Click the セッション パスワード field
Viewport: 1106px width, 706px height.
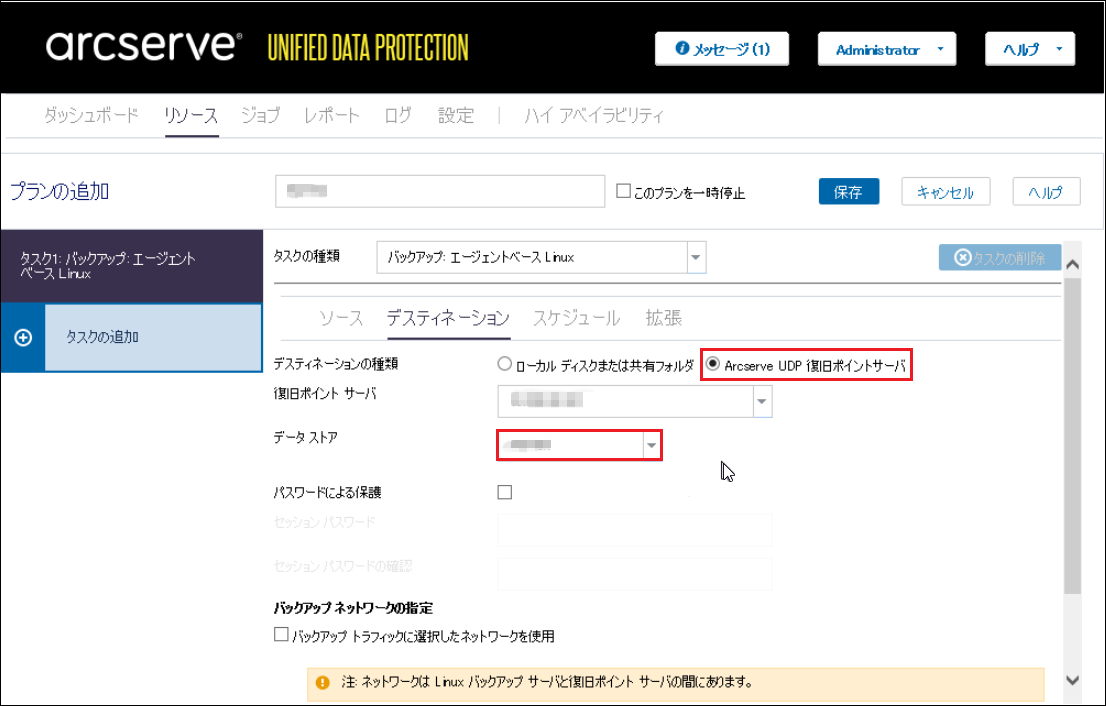point(635,530)
